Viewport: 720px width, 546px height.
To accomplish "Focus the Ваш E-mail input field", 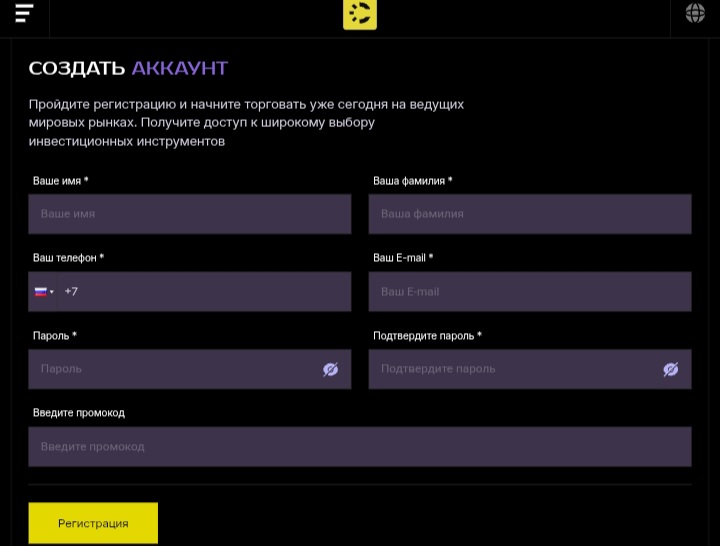I will [529, 292].
